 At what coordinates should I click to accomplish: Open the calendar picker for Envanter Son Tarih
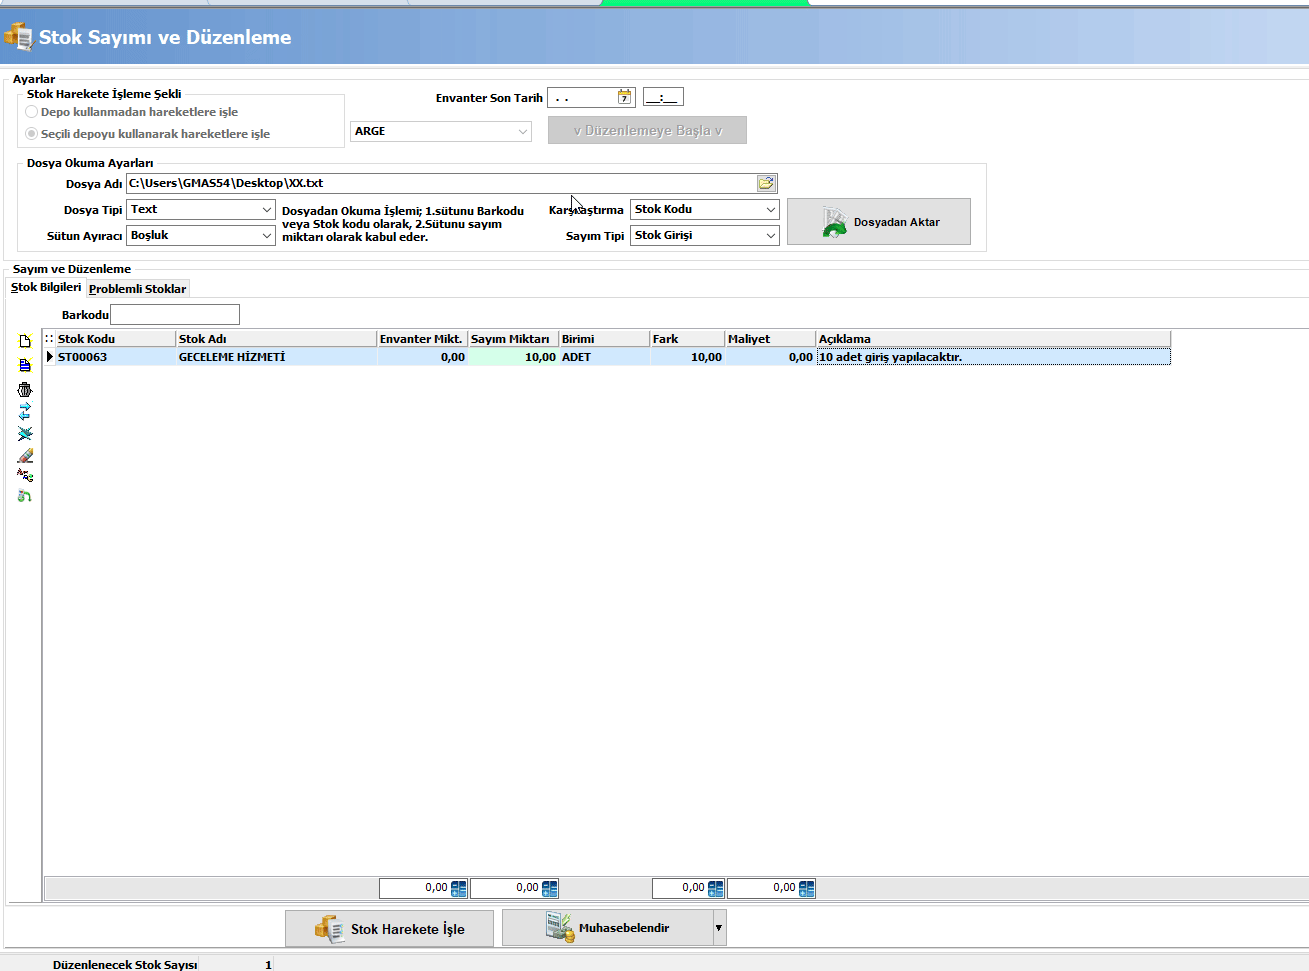624,97
